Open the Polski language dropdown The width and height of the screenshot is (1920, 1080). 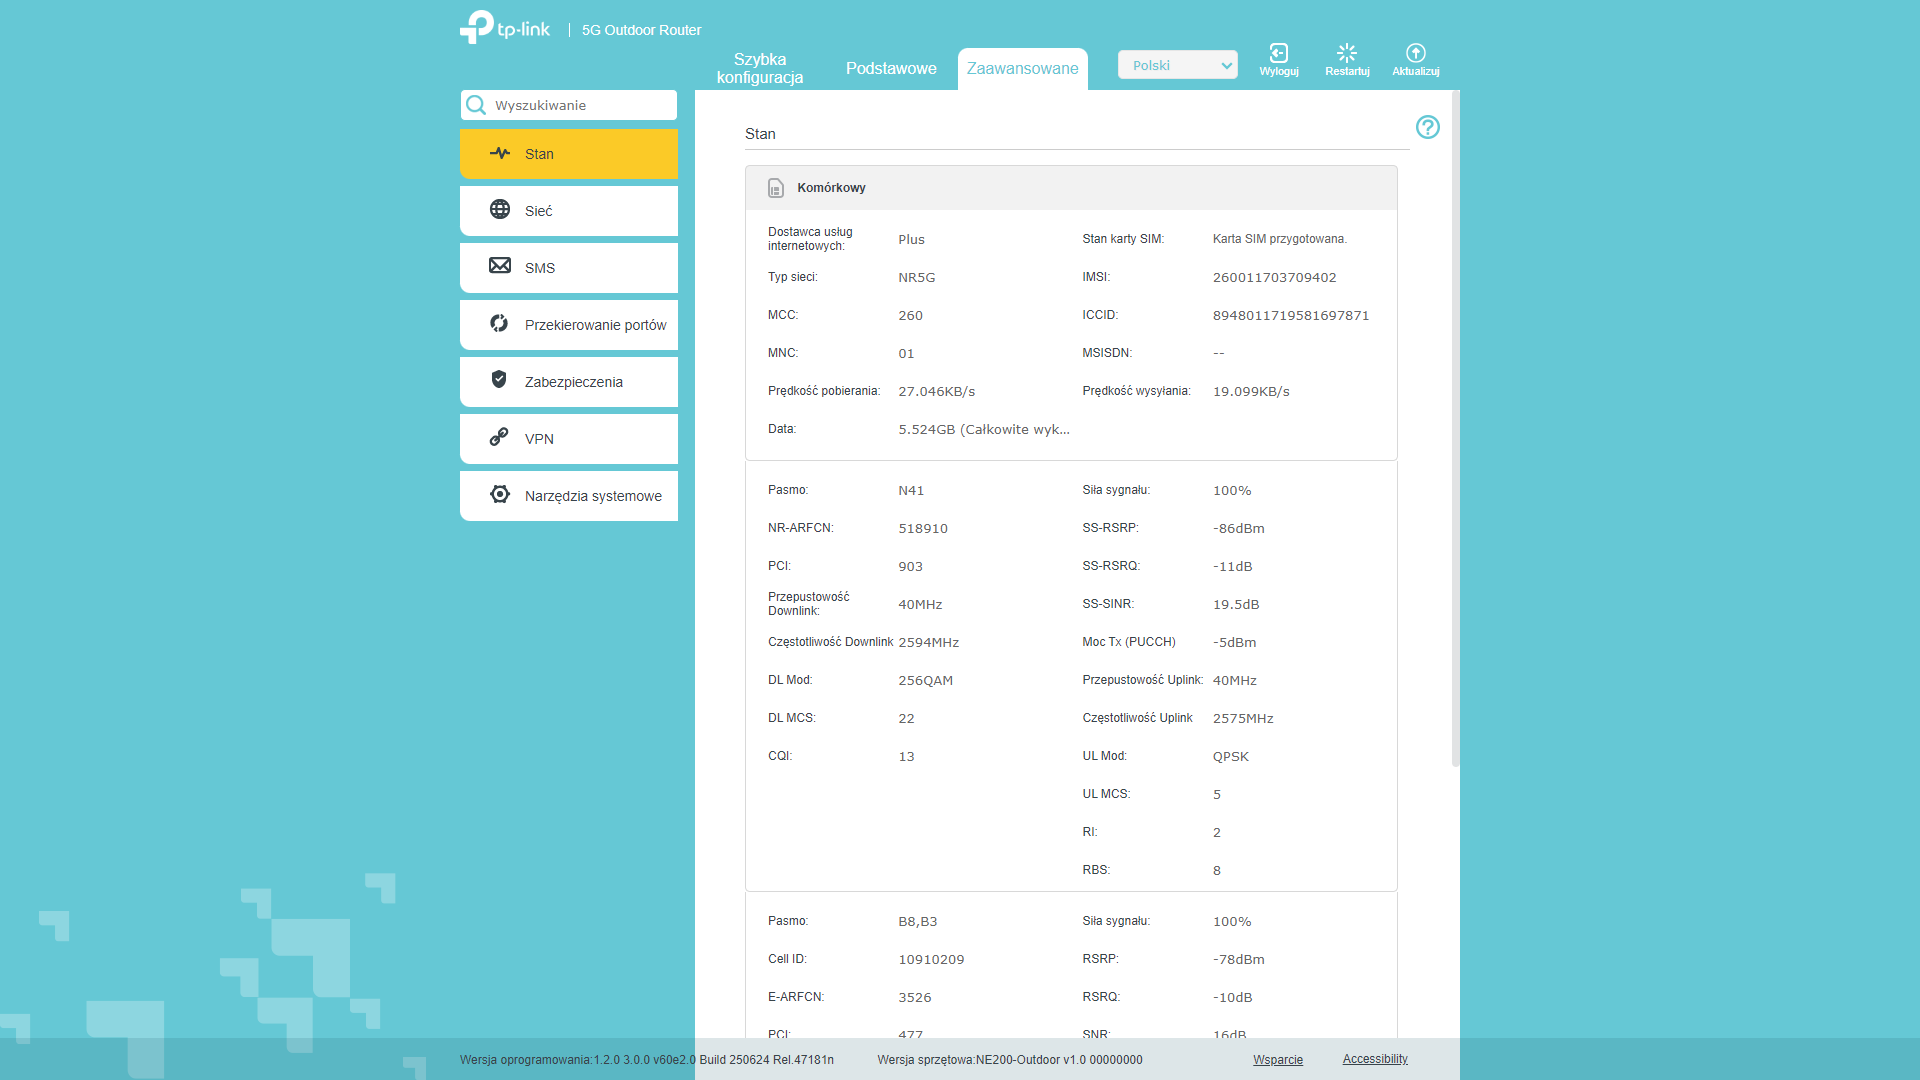tap(1177, 65)
